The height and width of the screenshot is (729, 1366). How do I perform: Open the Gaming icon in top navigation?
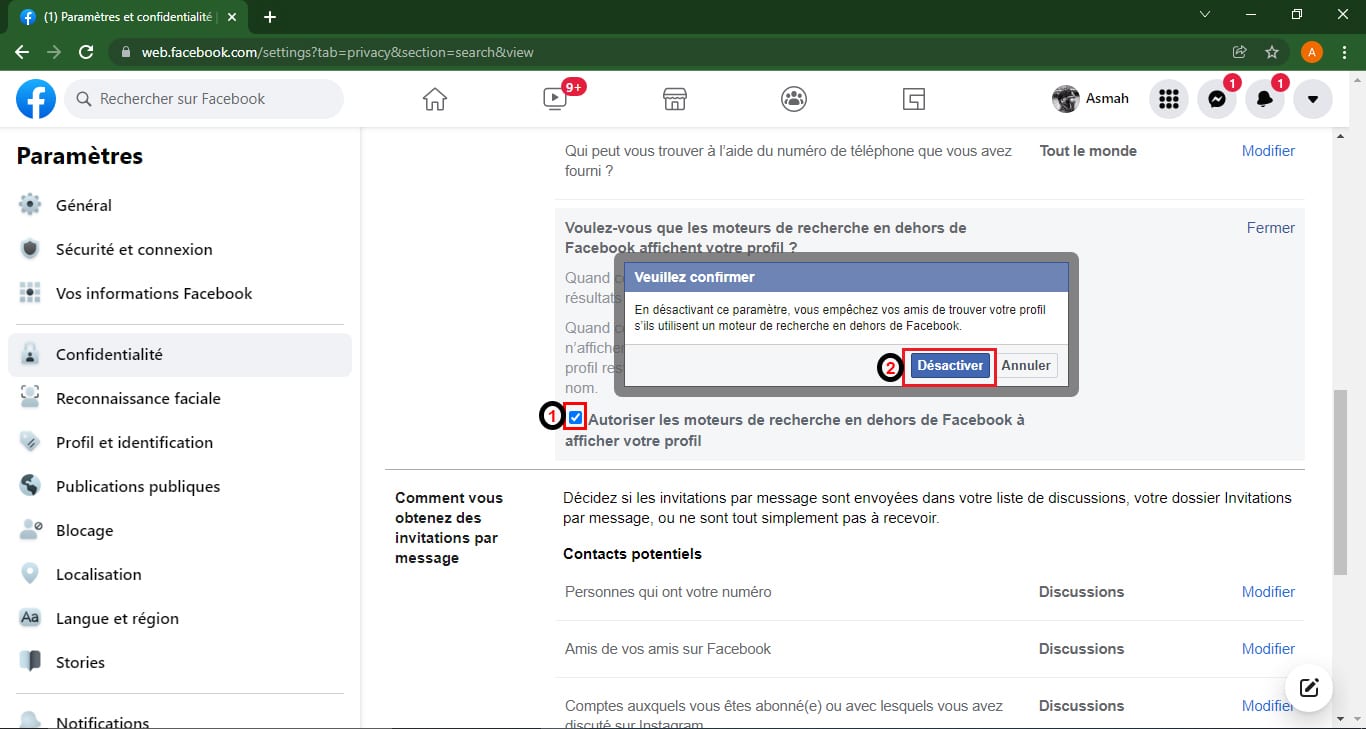pyautogui.click(x=913, y=99)
